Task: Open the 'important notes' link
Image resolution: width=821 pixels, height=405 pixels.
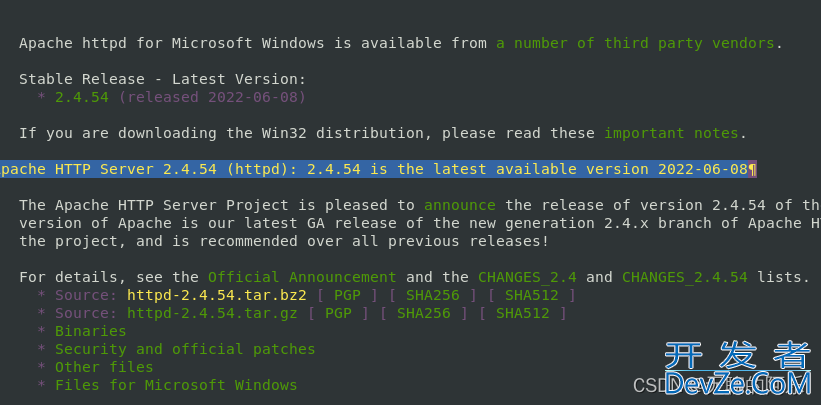Action: pyautogui.click(x=671, y=133)
